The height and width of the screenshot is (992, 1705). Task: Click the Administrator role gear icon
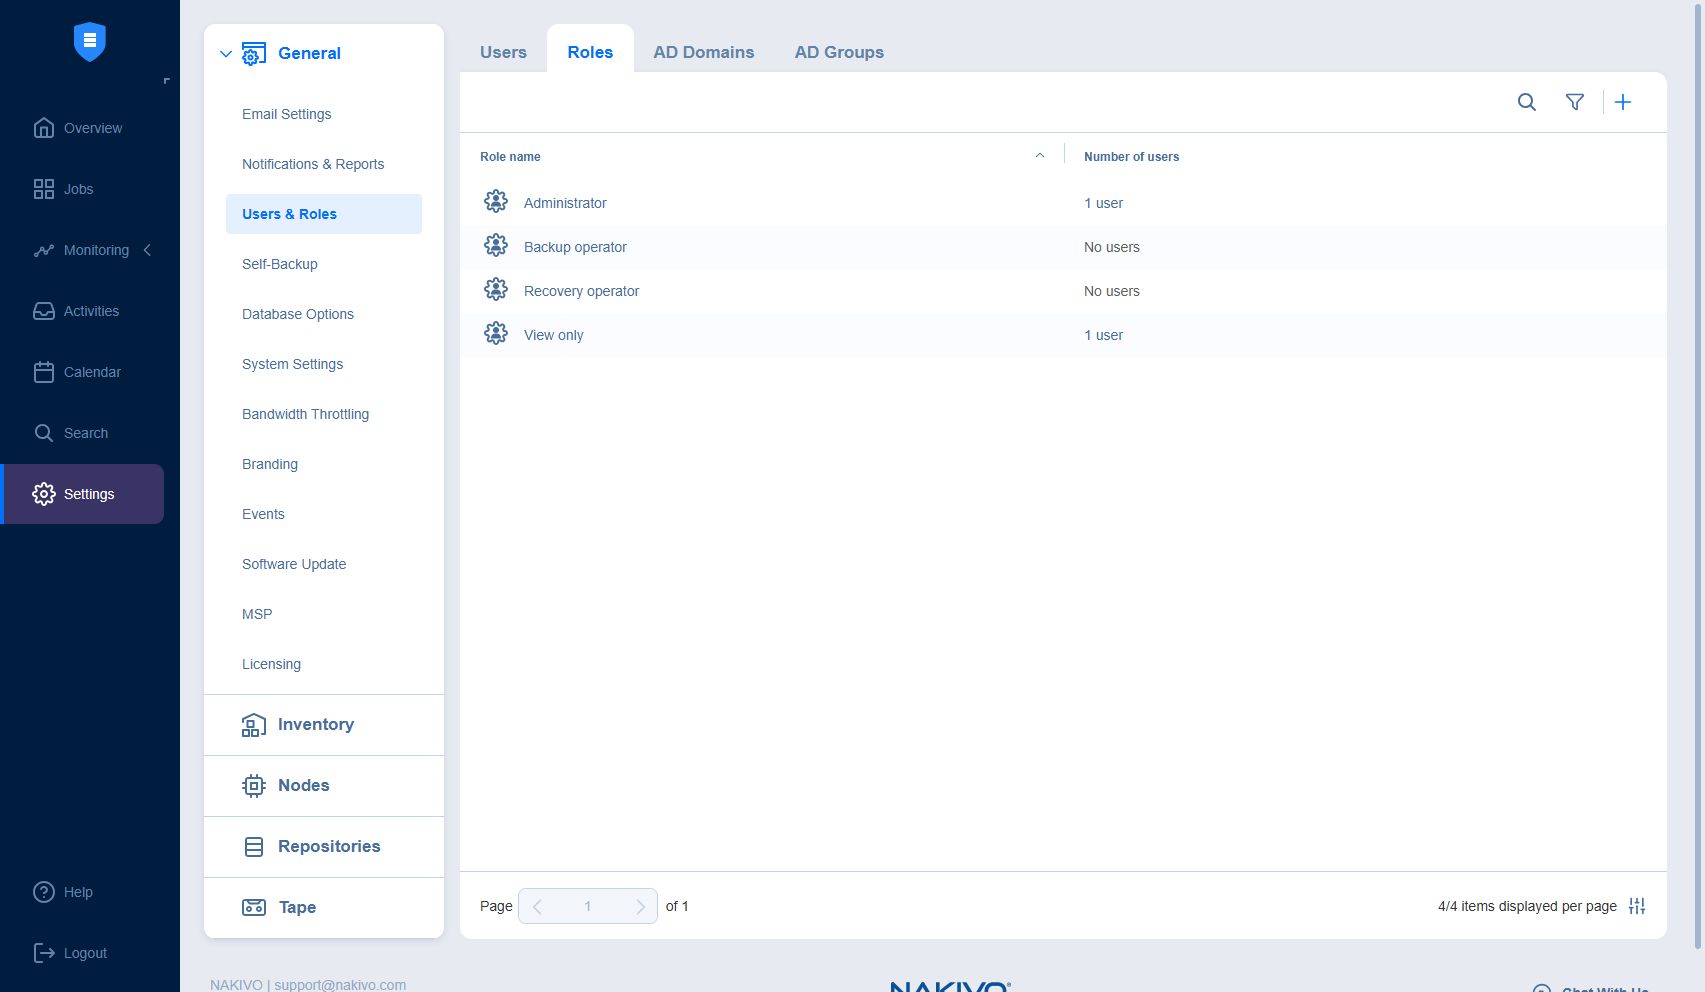pos(495,201)
